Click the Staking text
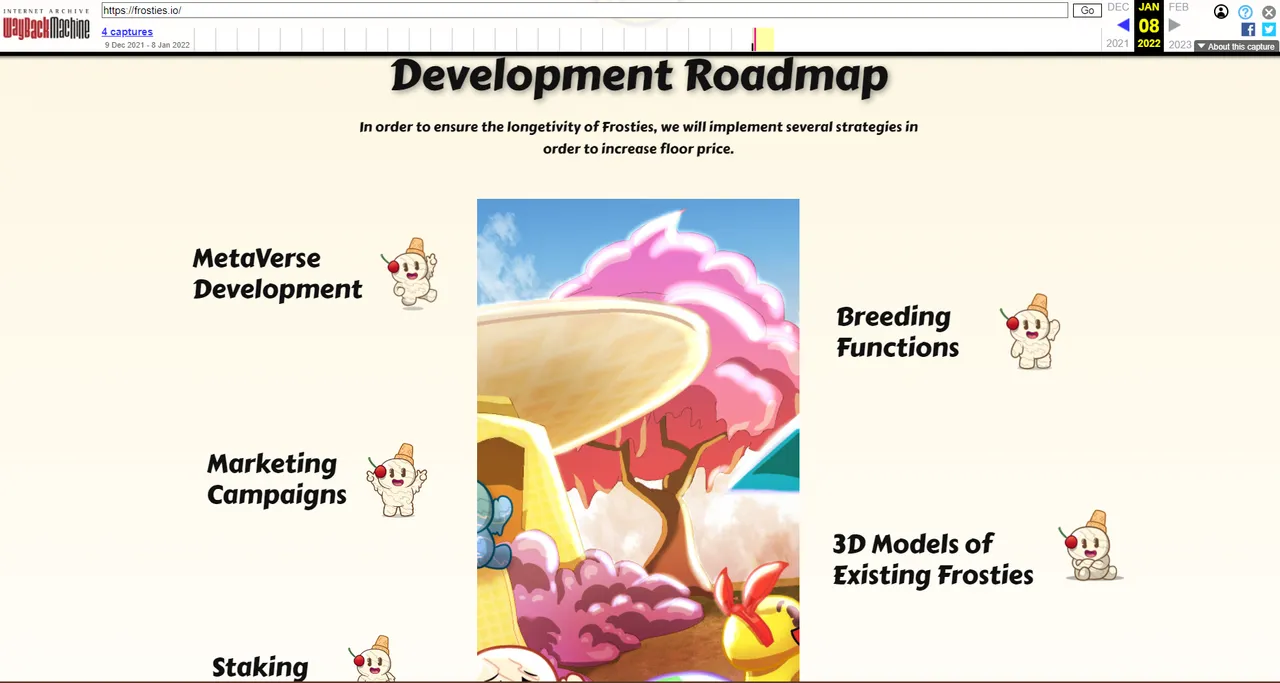The height and width of the screenshot is (683, 1280). click(260, 667)
